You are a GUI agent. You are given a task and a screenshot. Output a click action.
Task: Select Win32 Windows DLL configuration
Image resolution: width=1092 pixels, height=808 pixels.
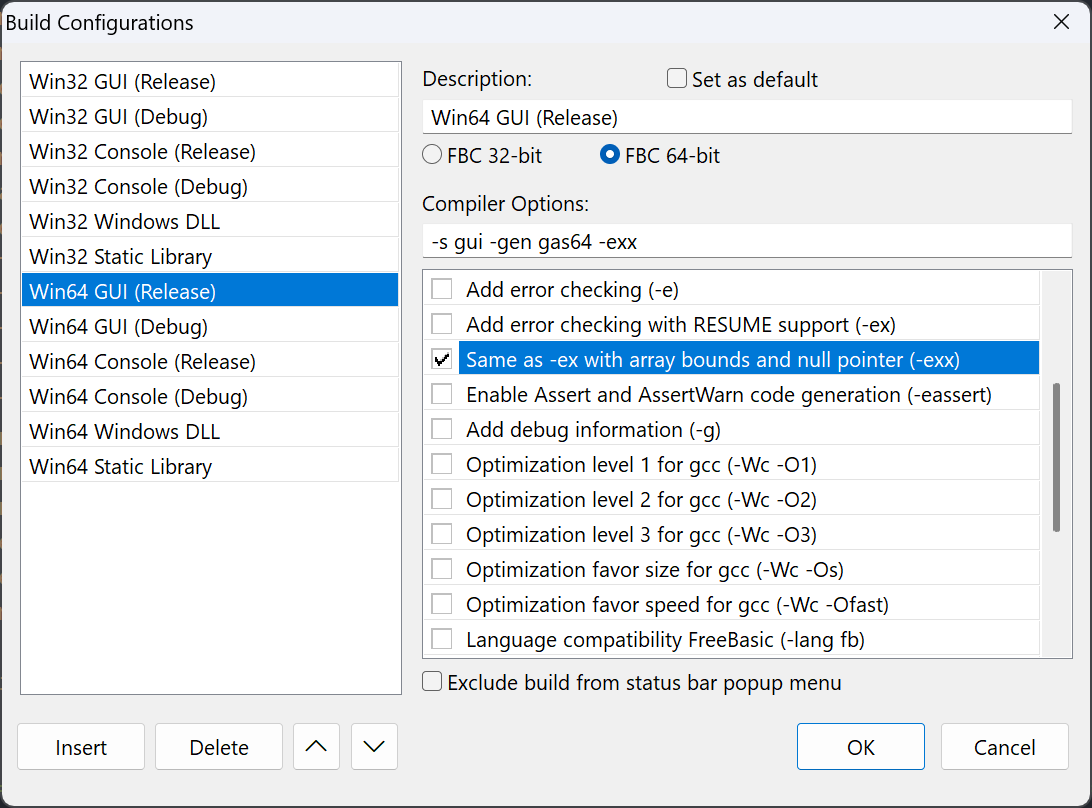(210, 222)
